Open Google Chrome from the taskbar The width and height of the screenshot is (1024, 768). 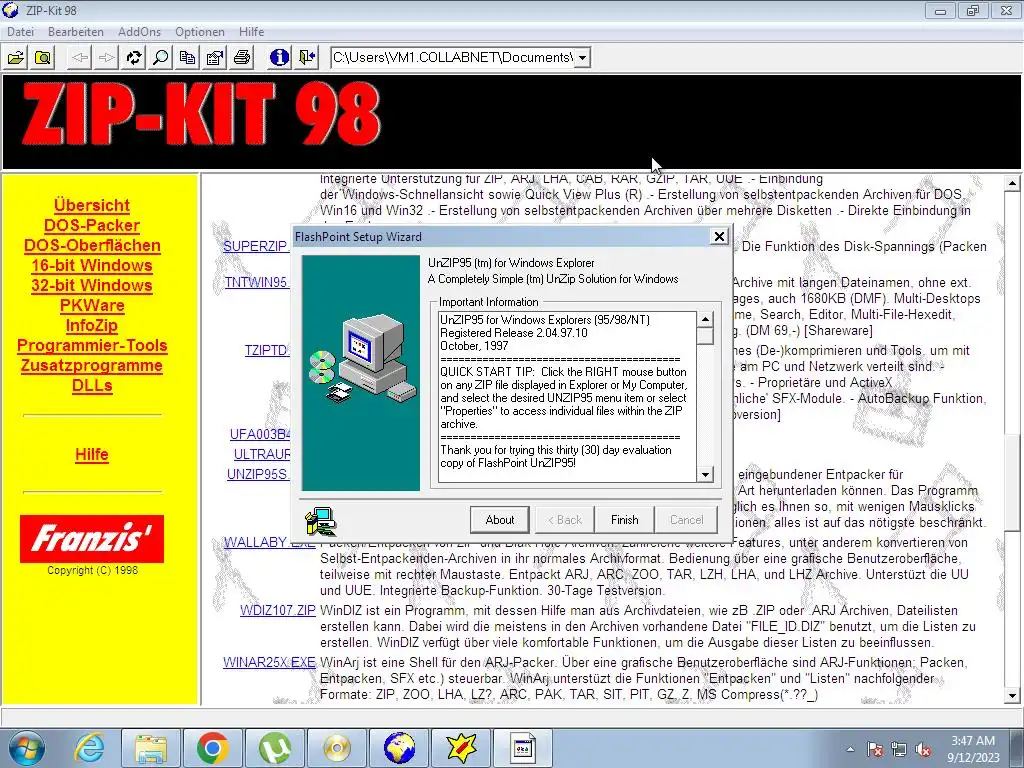coord(212,748)
